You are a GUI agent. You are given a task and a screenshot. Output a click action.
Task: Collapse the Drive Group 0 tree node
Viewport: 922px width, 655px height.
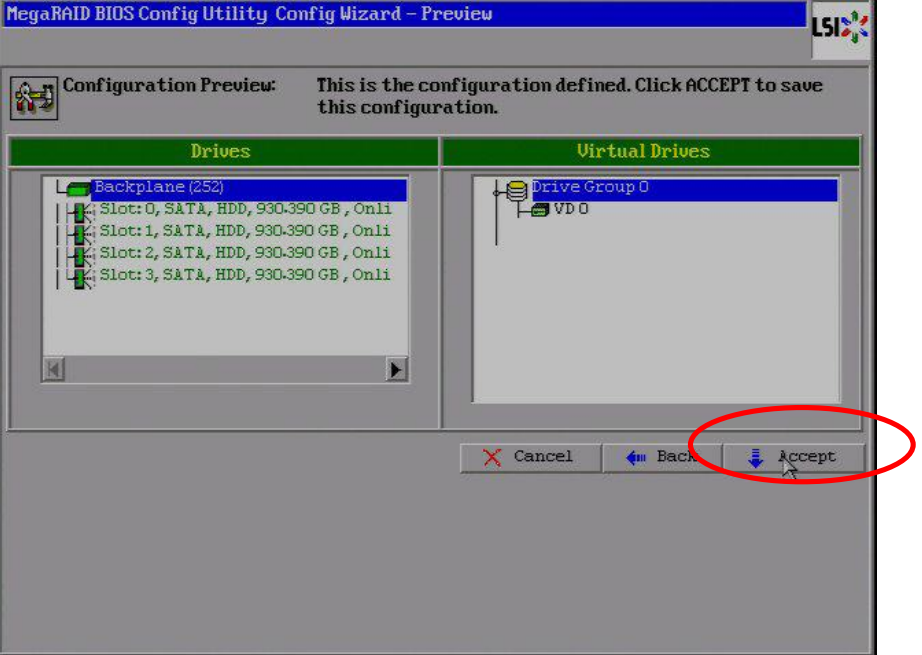pyautogui.click(x=496, y=192)
